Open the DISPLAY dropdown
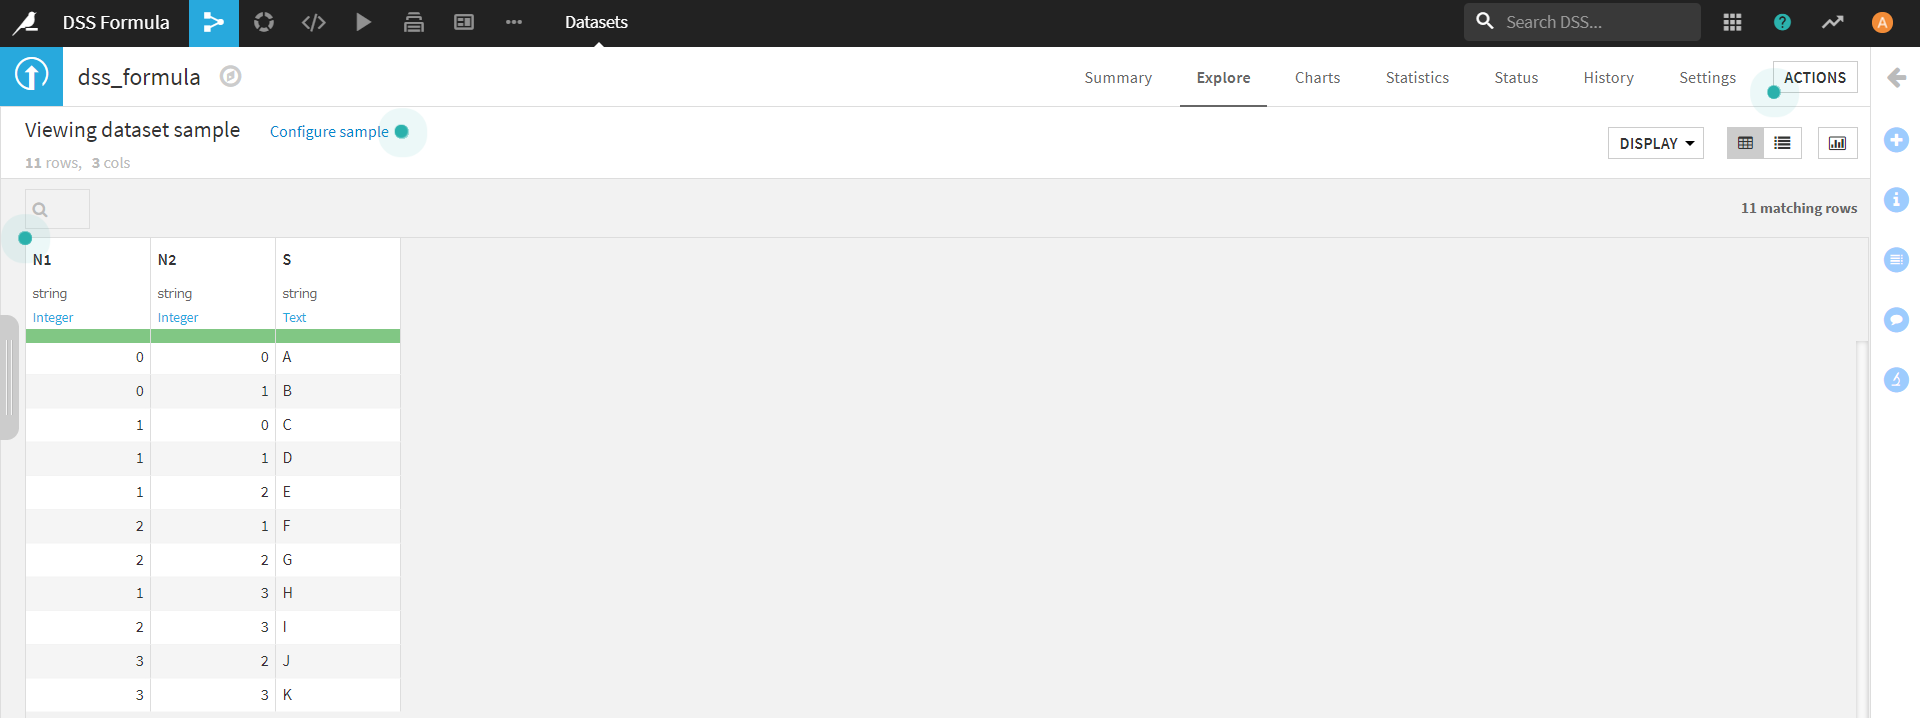1920x718 pixels. (1656, 143)
